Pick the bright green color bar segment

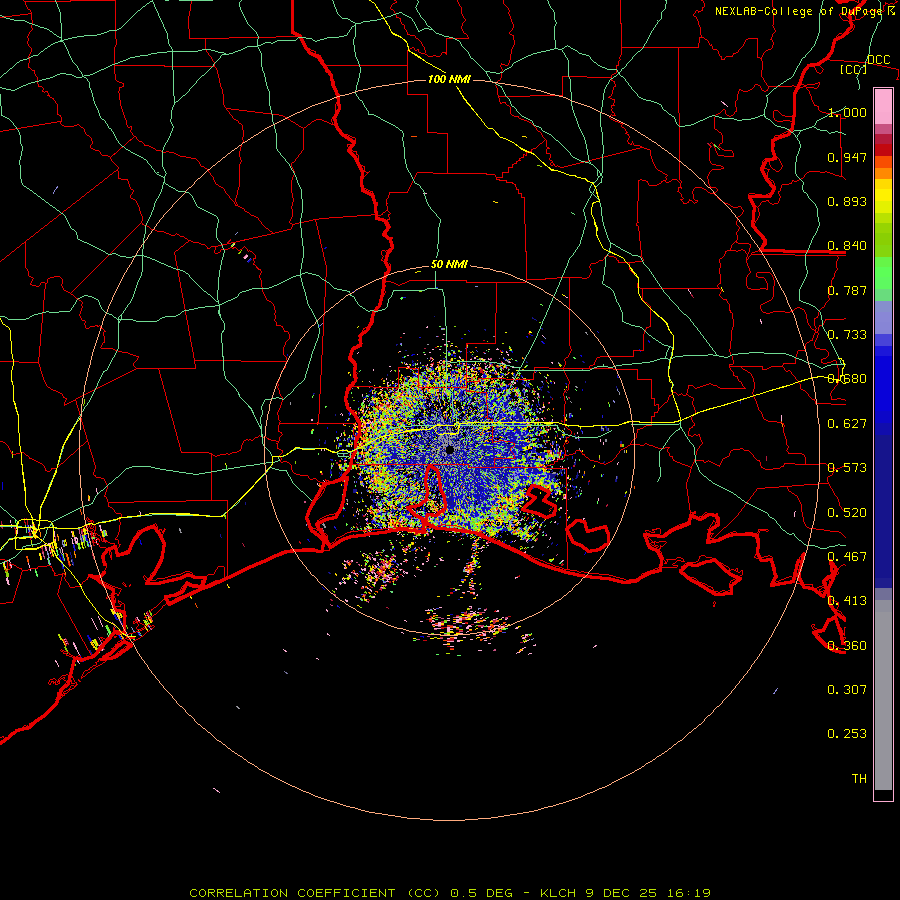(883, 273)
